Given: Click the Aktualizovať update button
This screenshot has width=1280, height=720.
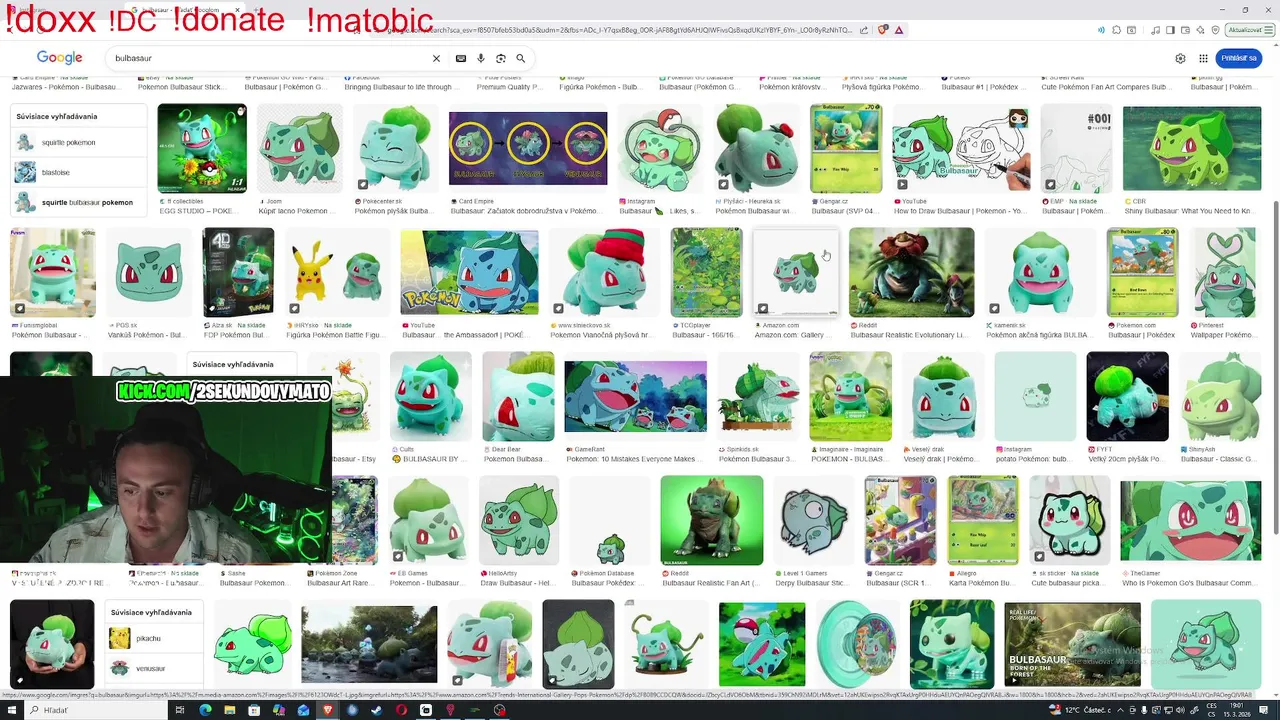Looking at the screenshot, I should (1249, 30).
